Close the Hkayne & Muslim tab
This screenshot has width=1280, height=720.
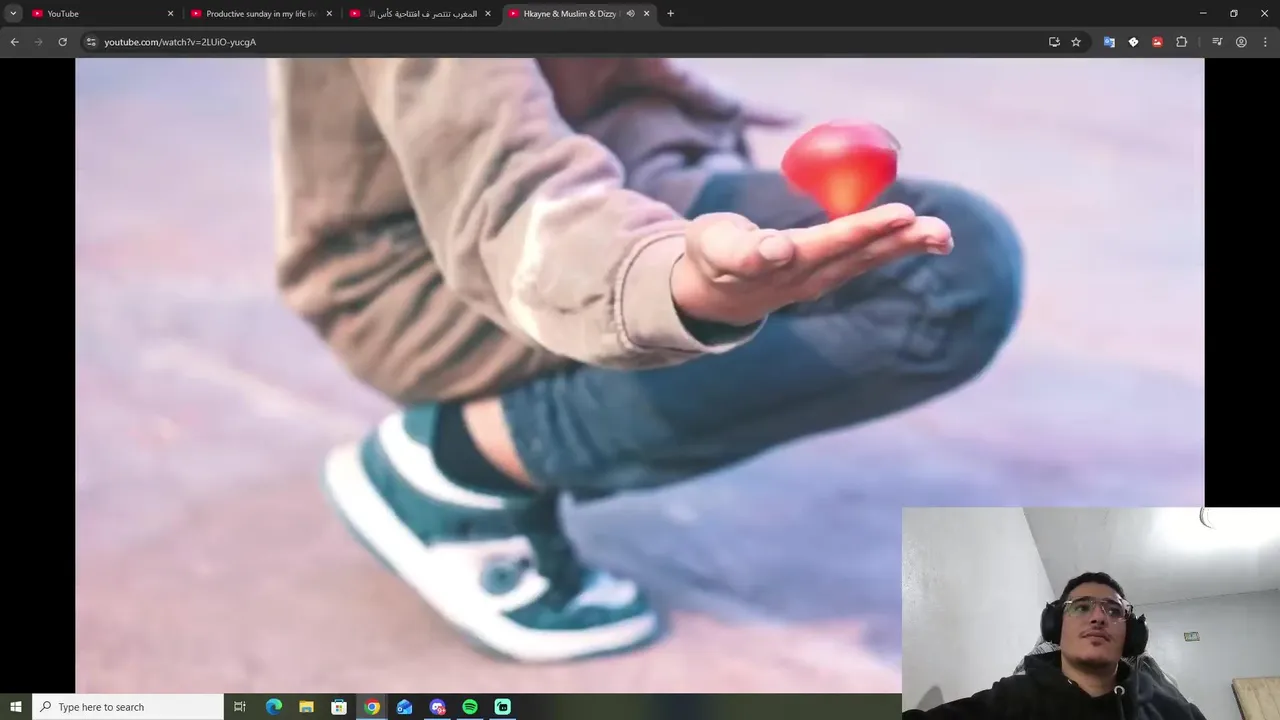coord(646,13)
